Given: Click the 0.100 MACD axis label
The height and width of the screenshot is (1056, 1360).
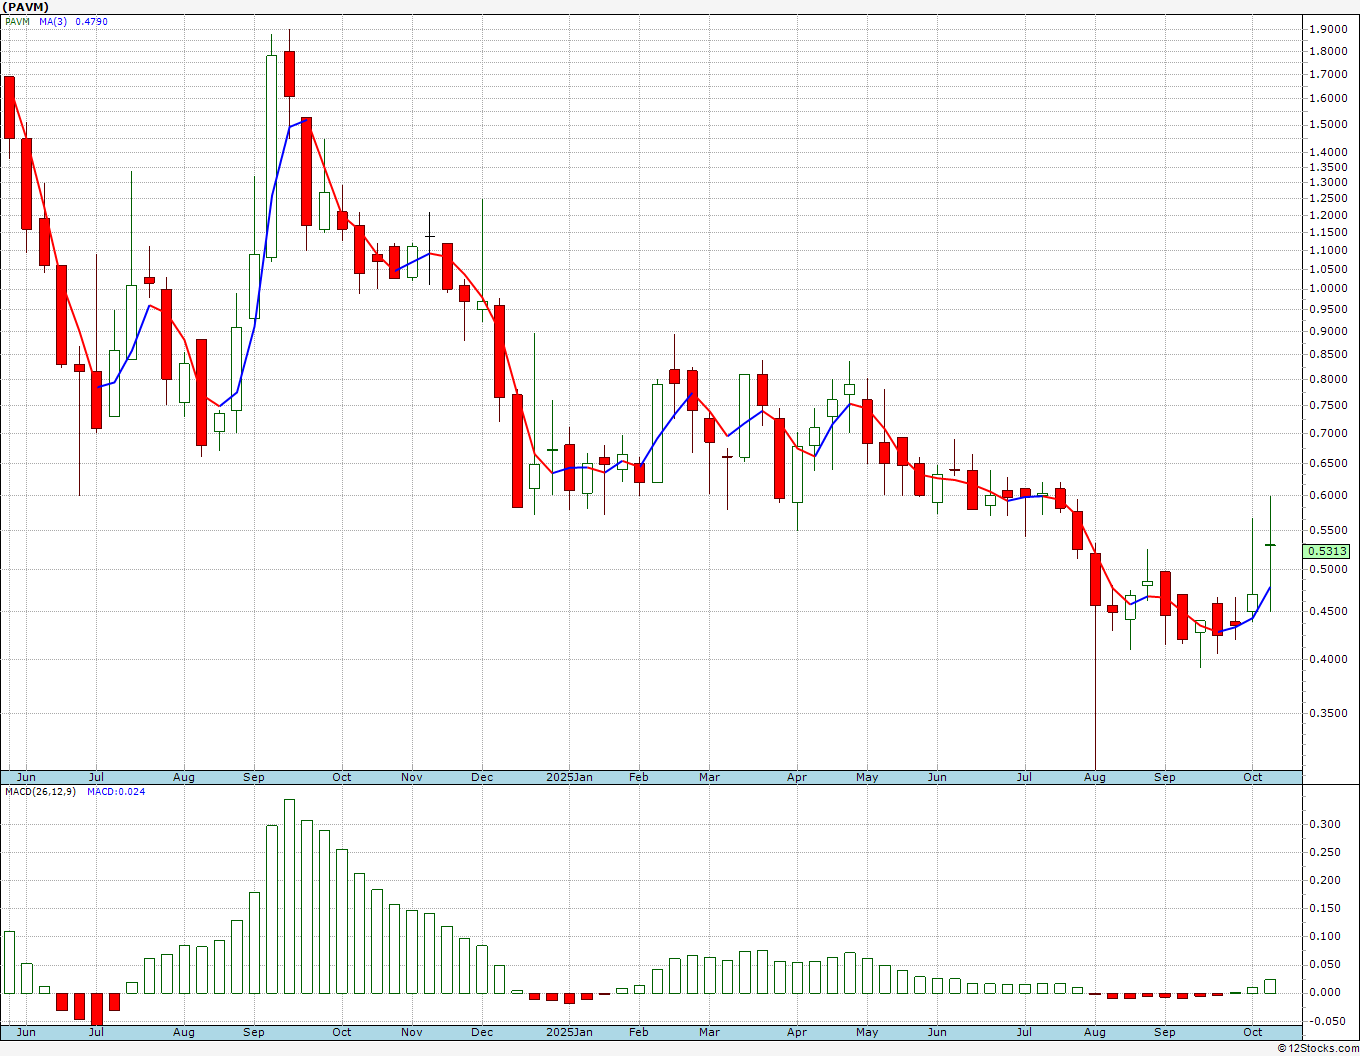Looking at the screenshot, I should (1327, 937).
